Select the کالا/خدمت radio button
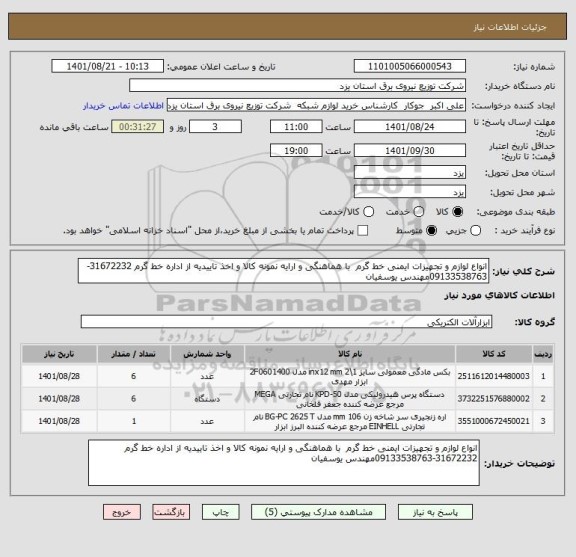 point(368,212)
